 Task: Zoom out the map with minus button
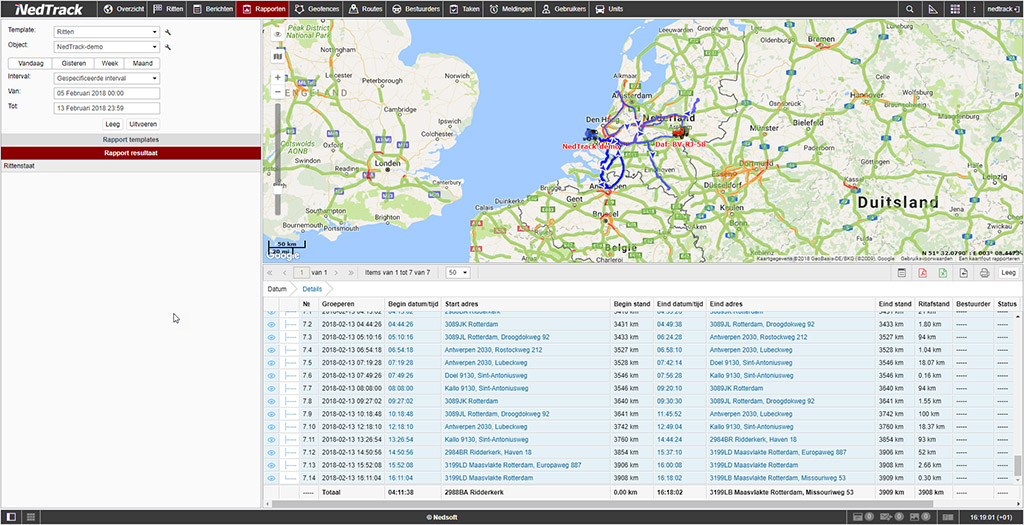pyautogui.click(x=278, y=92)
